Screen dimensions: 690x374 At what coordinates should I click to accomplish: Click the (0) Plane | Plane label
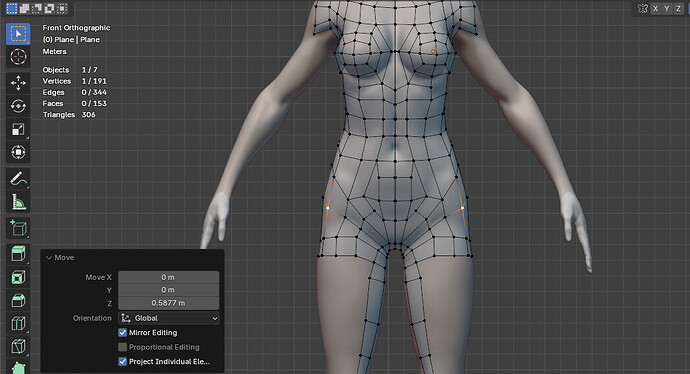pyautogui.click(x=71, y=40)
